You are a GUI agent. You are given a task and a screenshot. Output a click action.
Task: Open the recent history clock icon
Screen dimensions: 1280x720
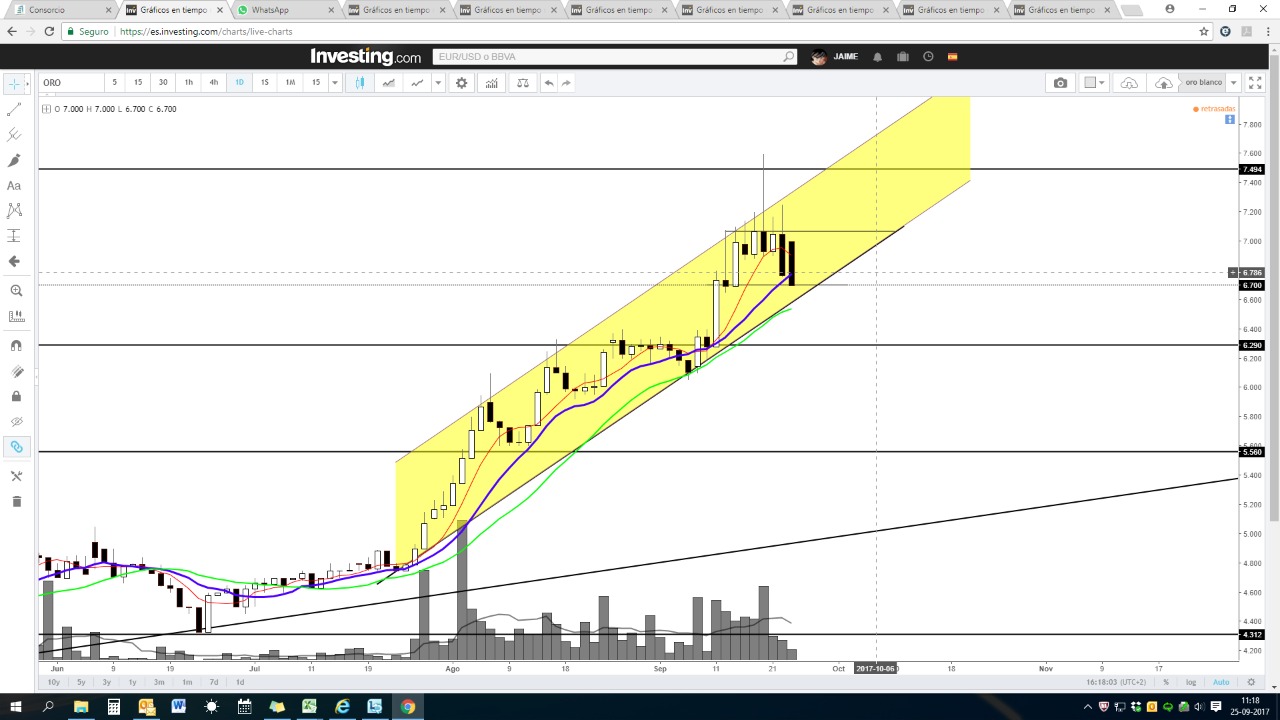(928, 57)
